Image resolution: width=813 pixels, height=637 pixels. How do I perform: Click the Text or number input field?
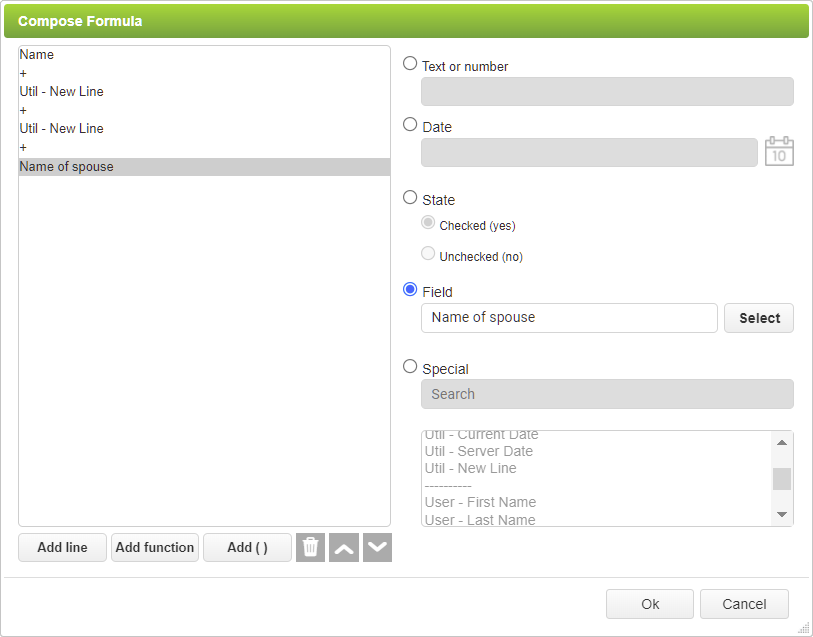coord(607,92)
